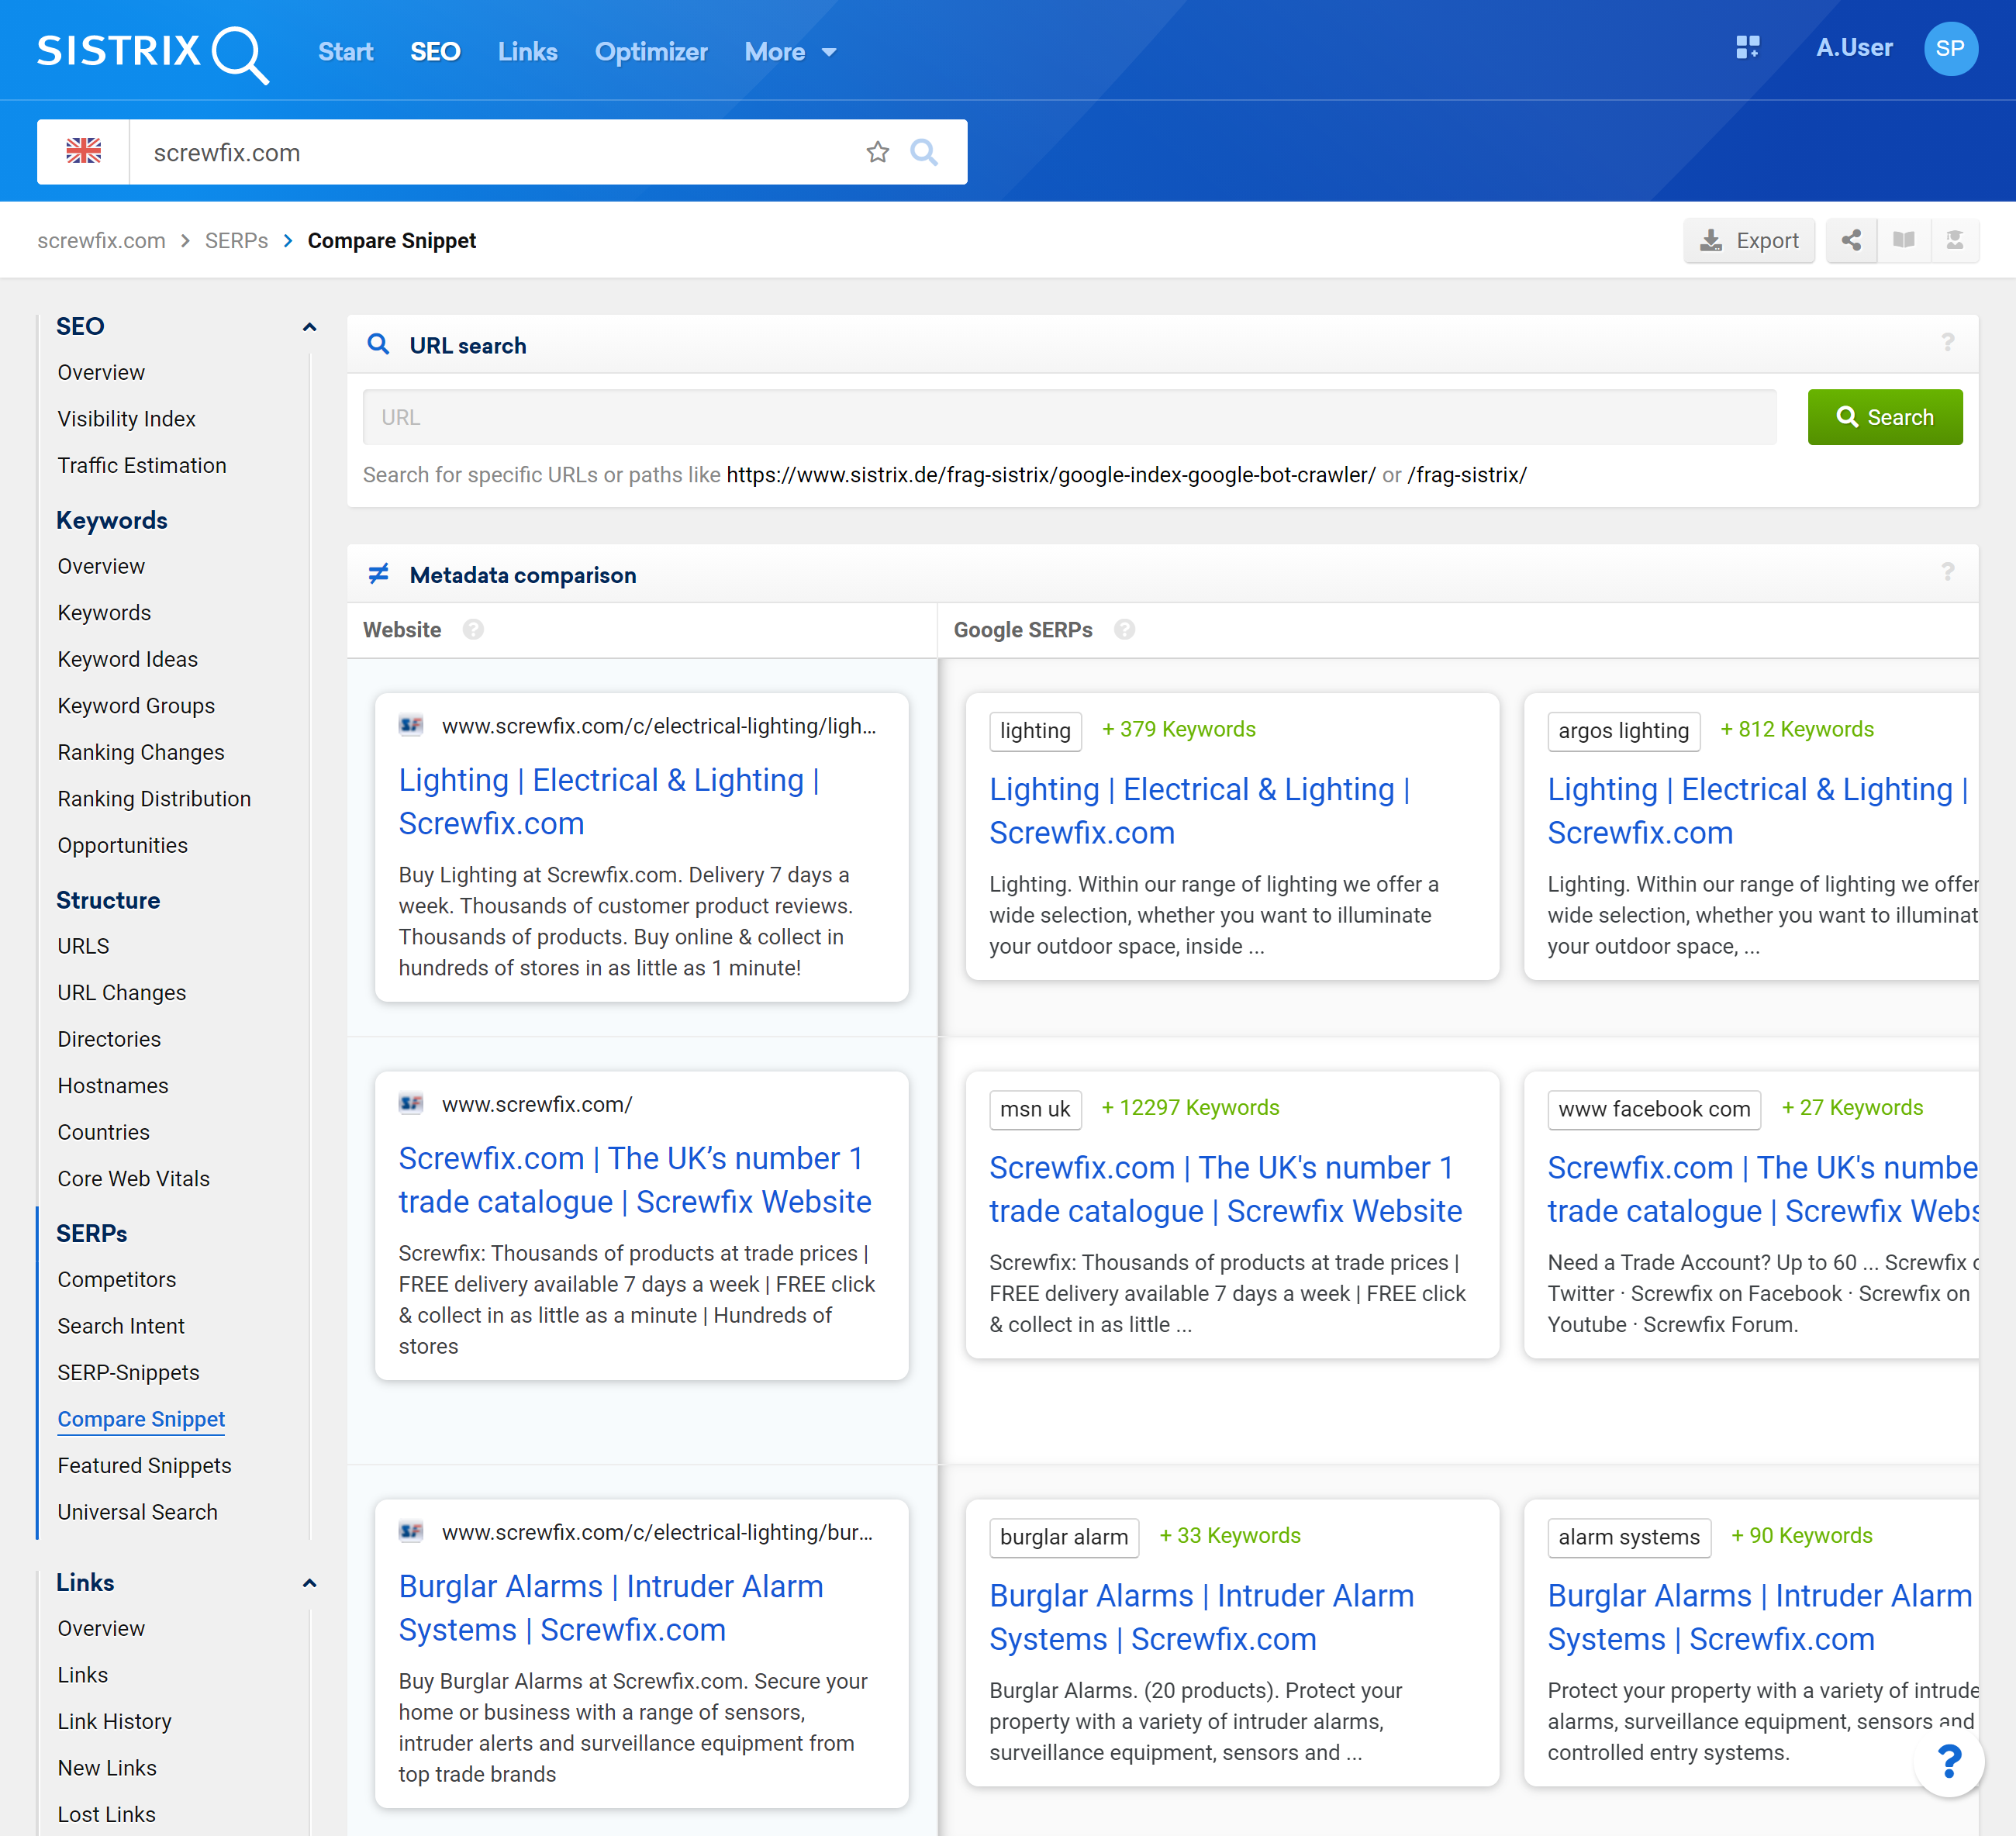Open the More dropdown in top navigation
The height and width of the screenshot is (1836, 2016).
click(790, 52)
